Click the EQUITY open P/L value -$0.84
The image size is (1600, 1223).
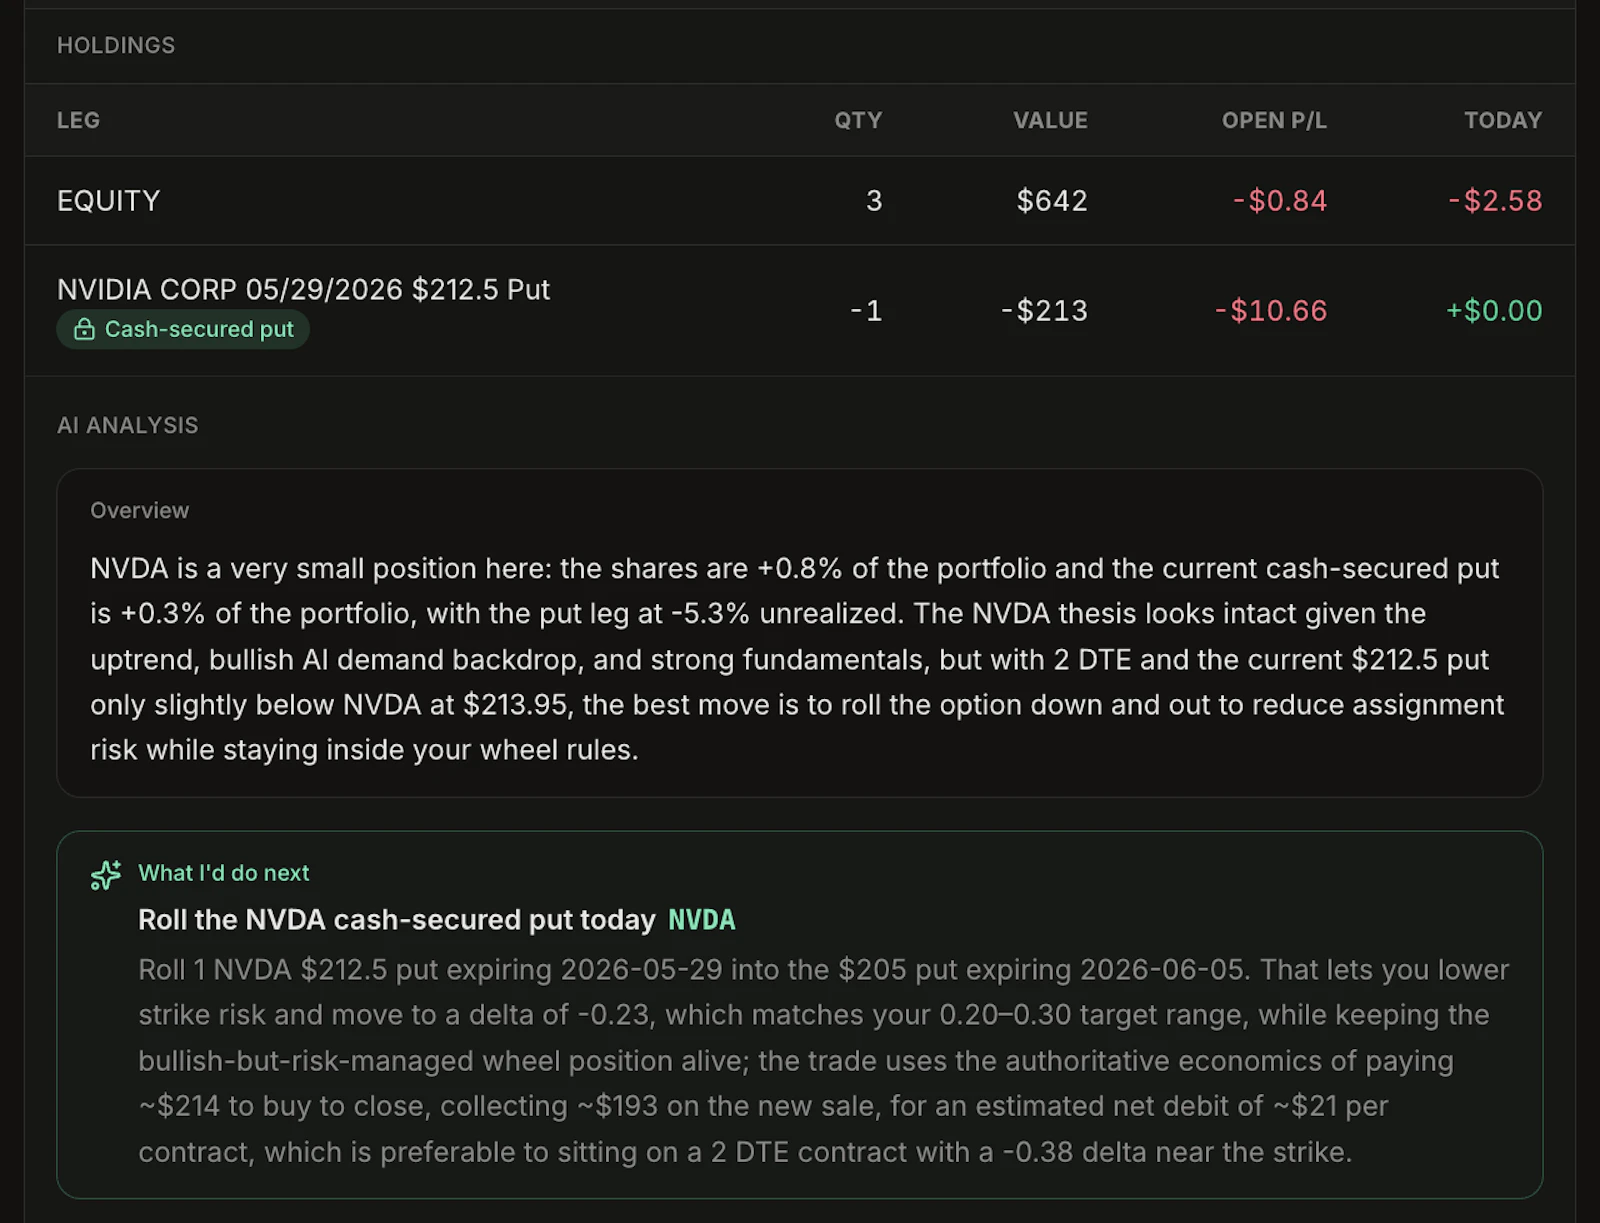(1279, 200)
